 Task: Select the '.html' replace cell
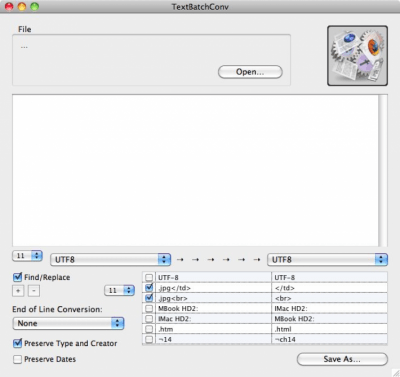330,329
